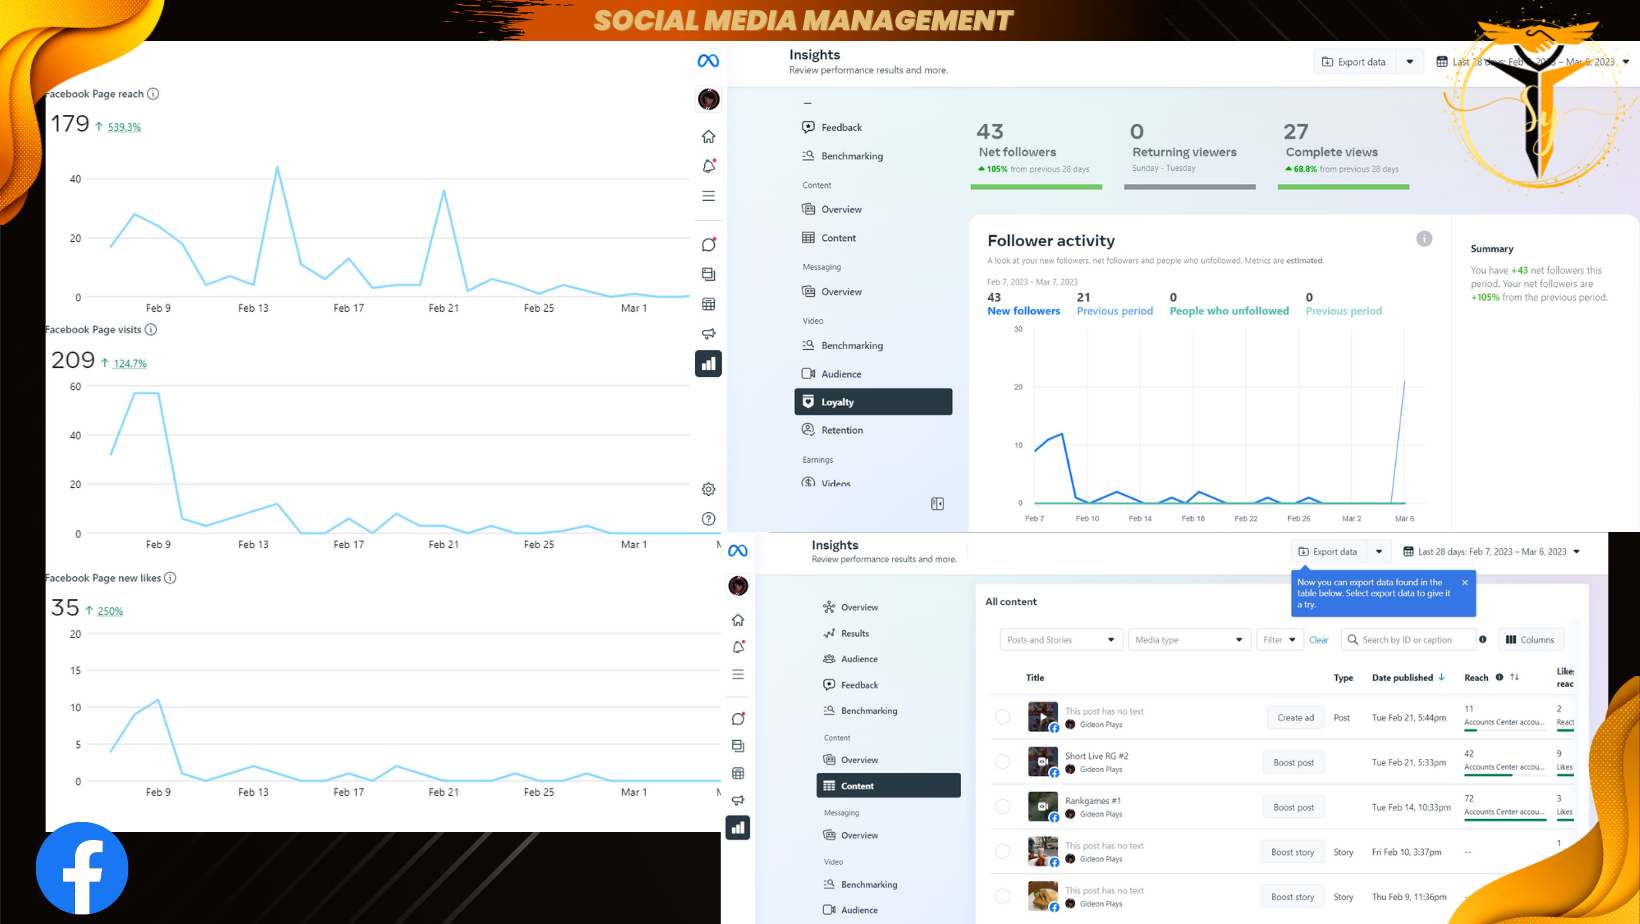Open Retention in Video menu
1640x924 pixels.
tap(842, 430)
